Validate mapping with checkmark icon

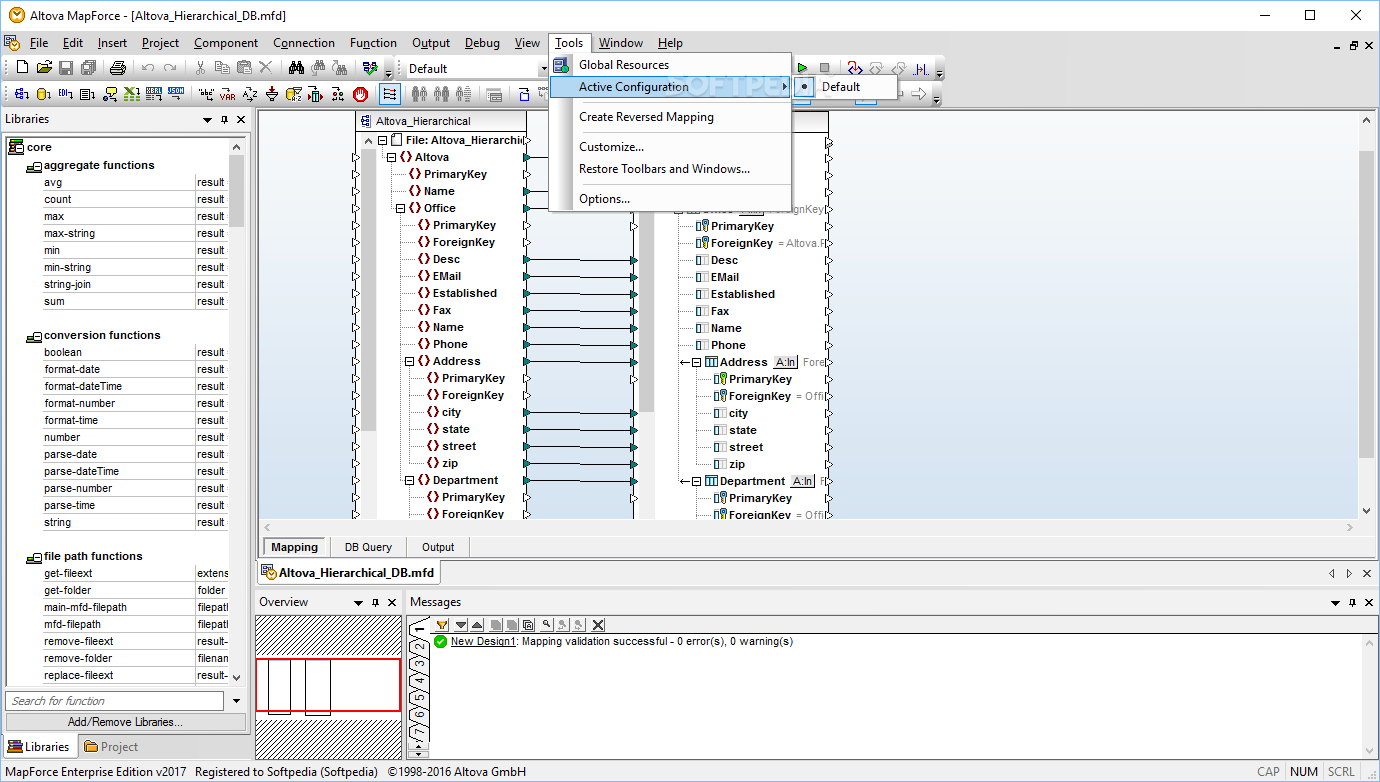click(371, 68)
